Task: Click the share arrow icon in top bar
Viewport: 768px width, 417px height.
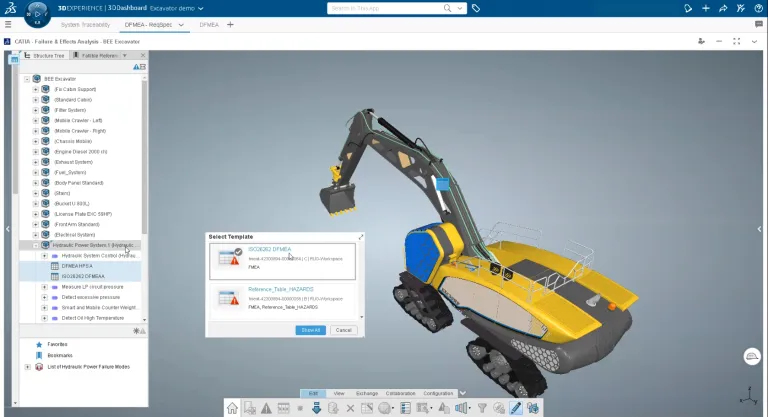Action: [x=723, y=8]
